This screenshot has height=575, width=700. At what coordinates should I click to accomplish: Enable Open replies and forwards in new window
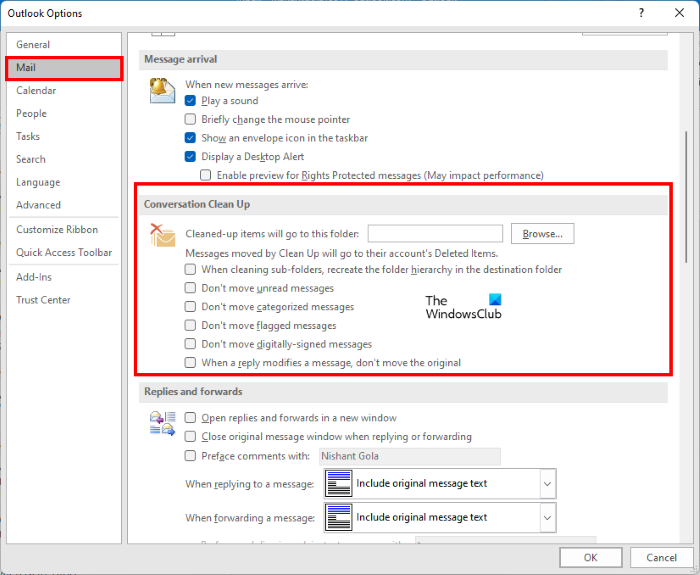(190, 418)
